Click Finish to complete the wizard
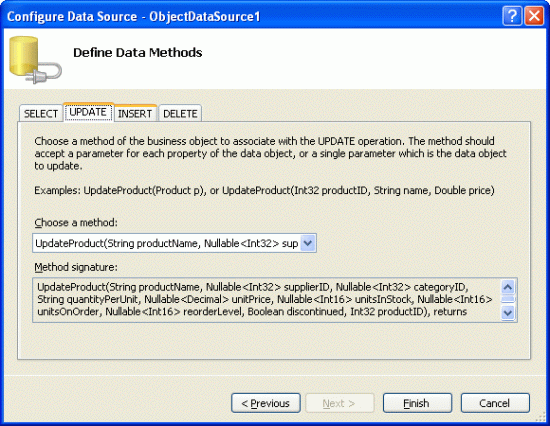 pyautogui.click(x=417, y=403)
